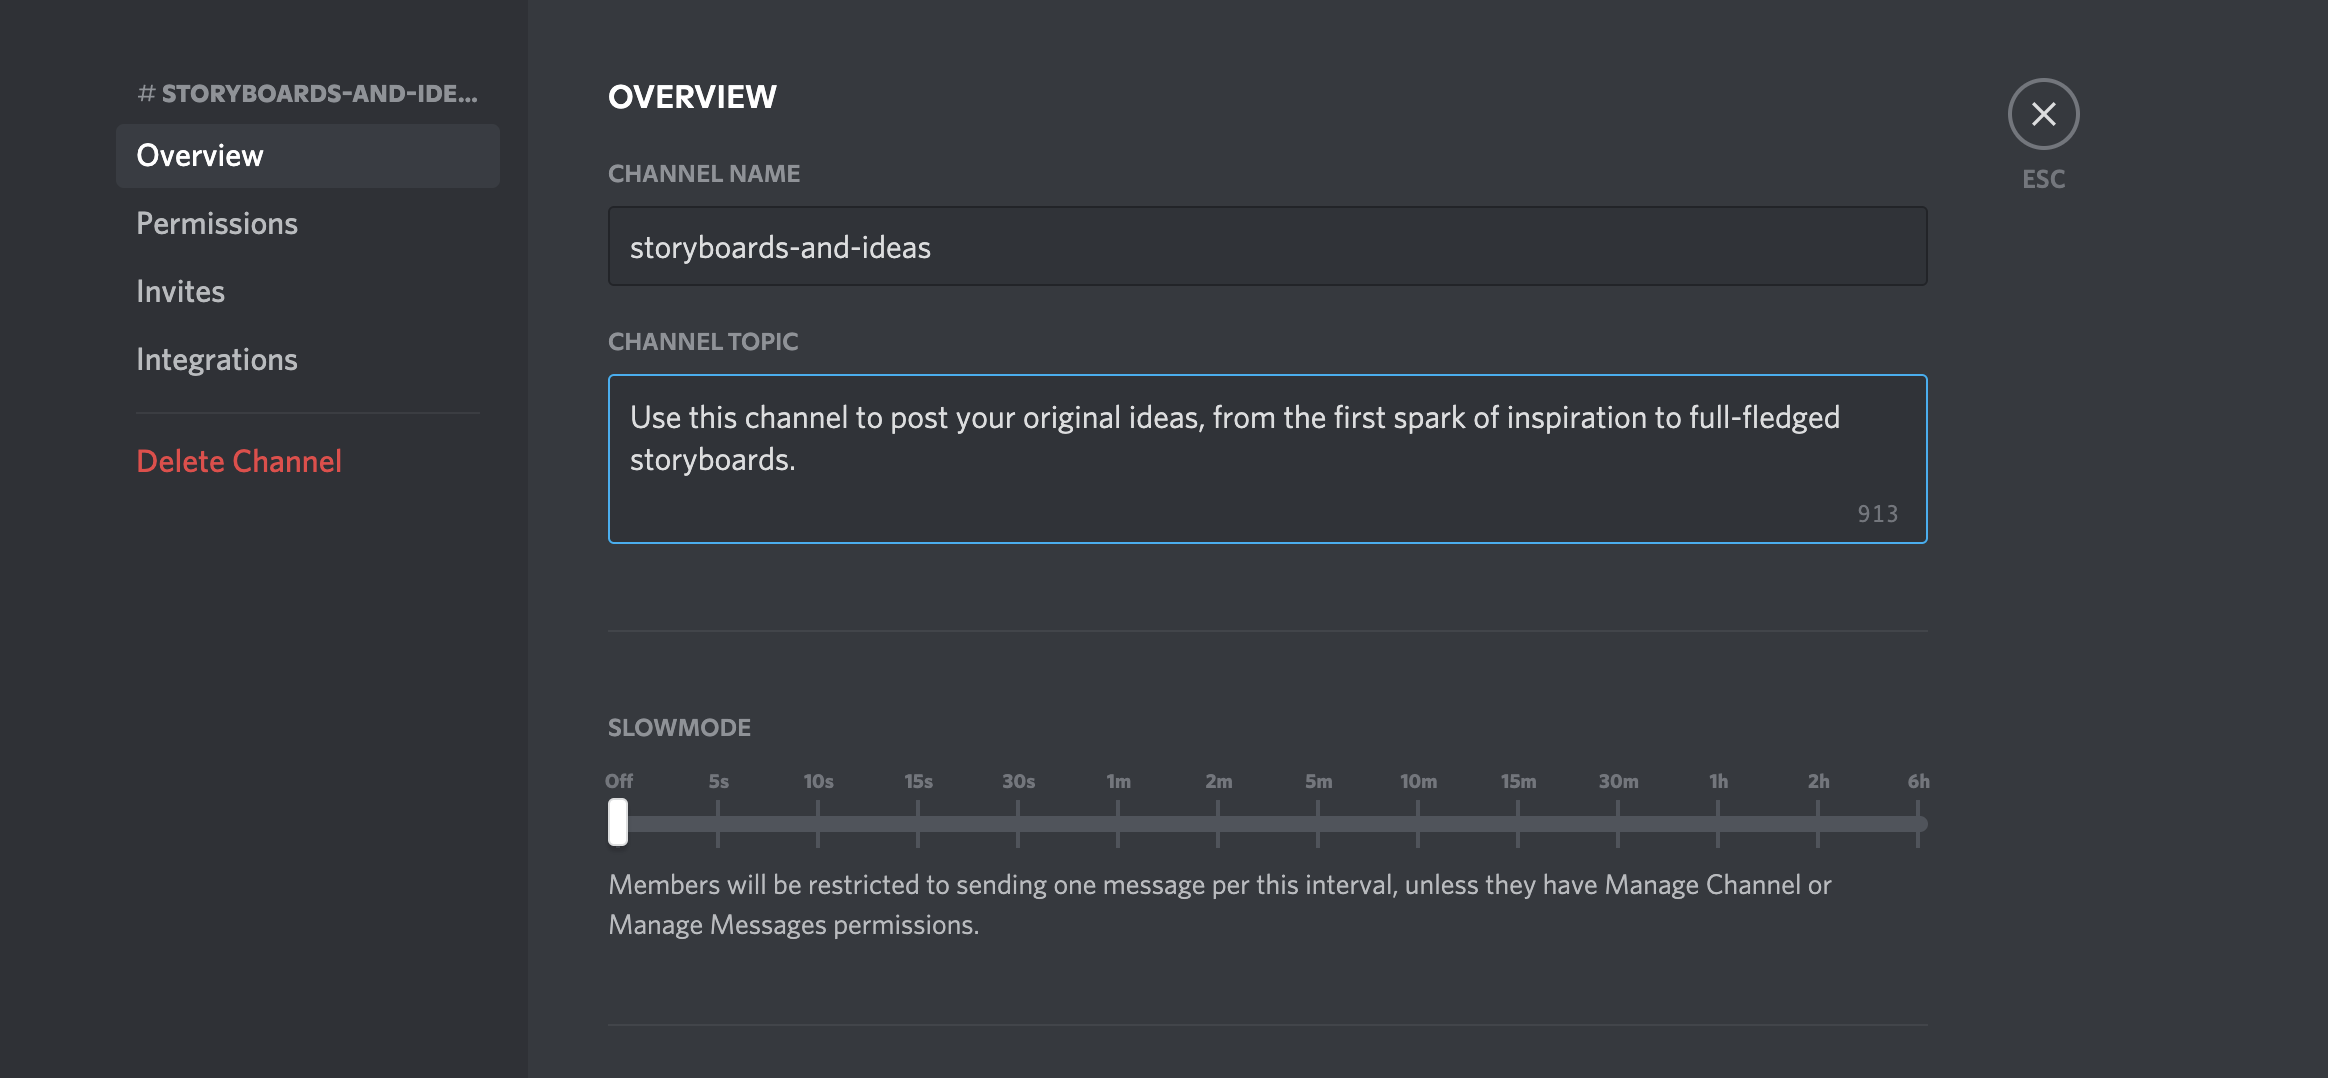Set slowmode to 1m on slider
2328x1078 pixels.
(1118, 824)
